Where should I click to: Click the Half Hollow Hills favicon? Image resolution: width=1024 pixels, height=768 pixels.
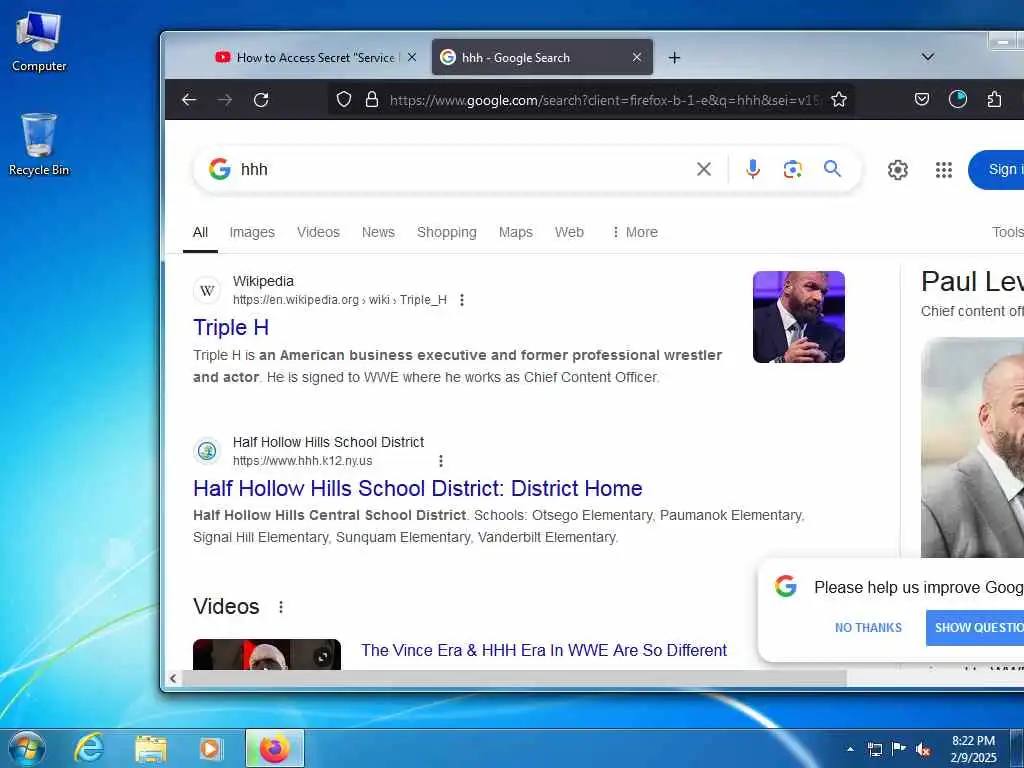207,451
